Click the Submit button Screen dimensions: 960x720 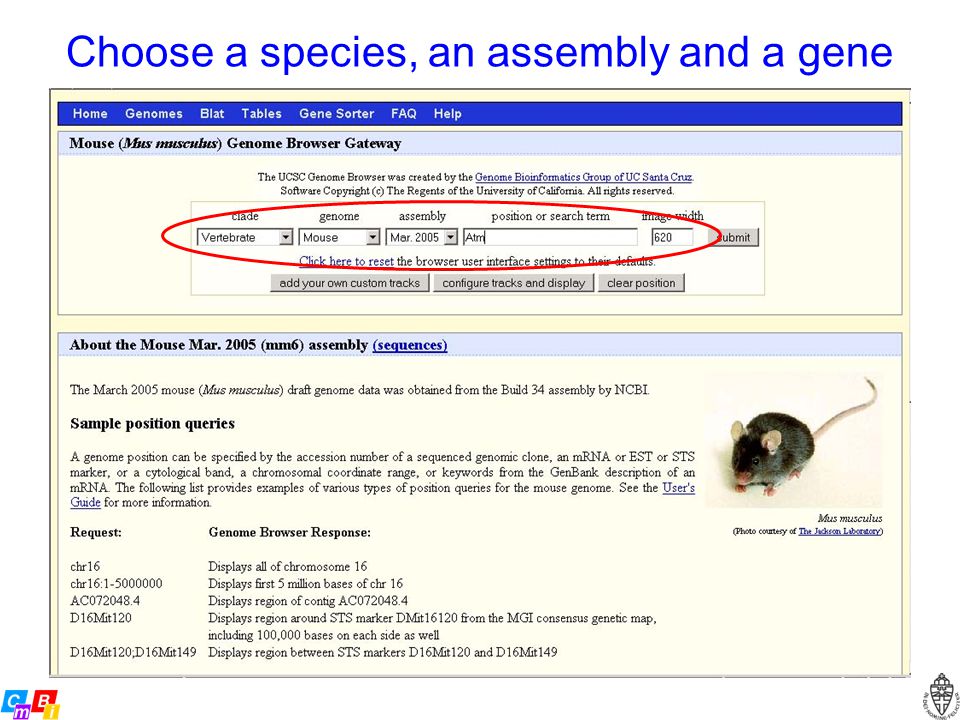(x=733, y=238)
